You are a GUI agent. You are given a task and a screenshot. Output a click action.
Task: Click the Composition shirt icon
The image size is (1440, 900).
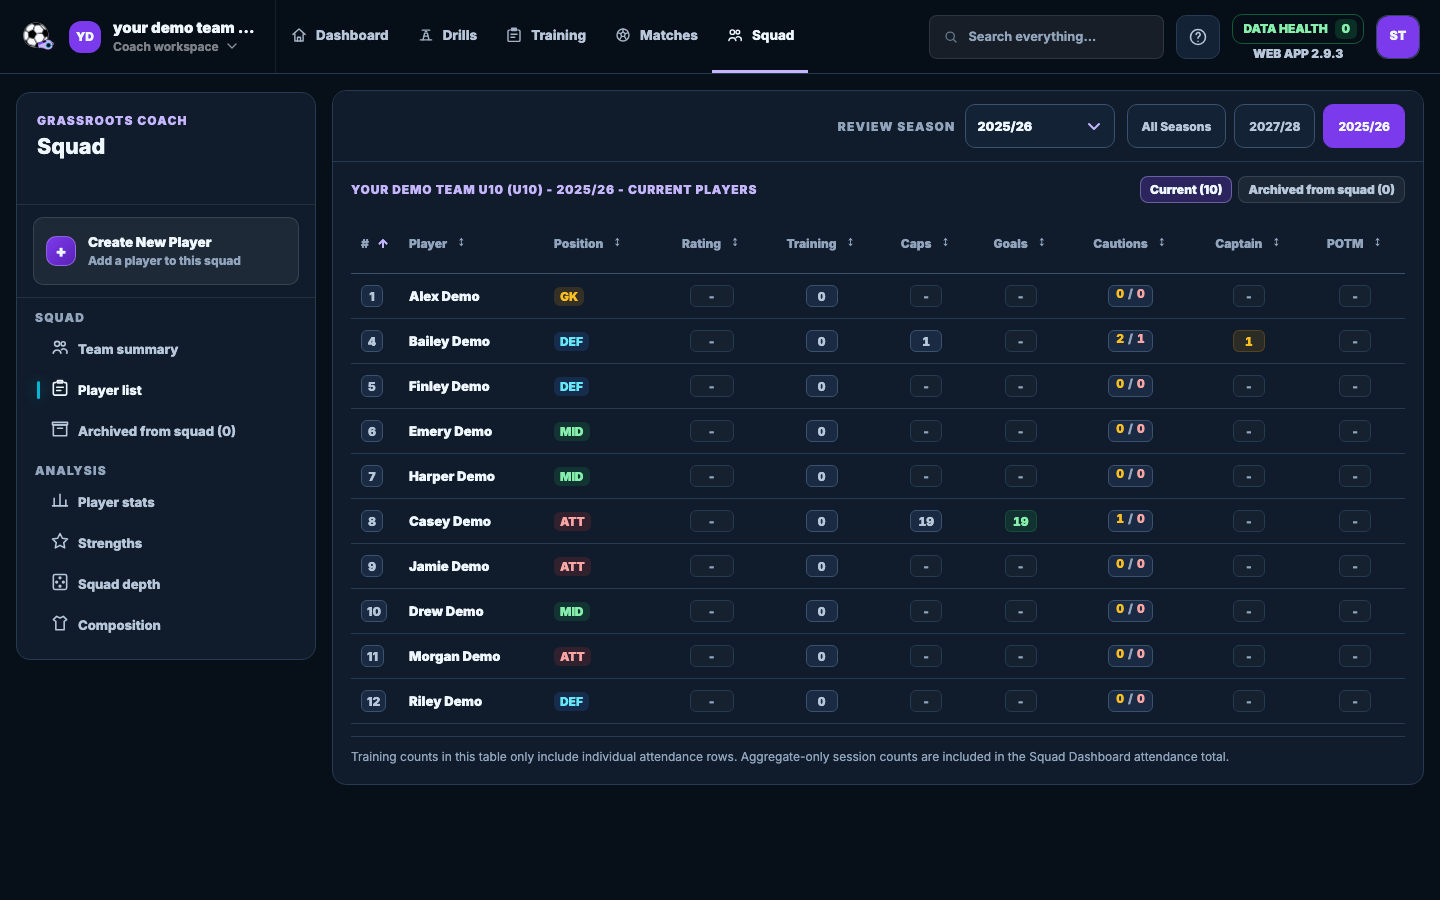(x=60, y=624)
